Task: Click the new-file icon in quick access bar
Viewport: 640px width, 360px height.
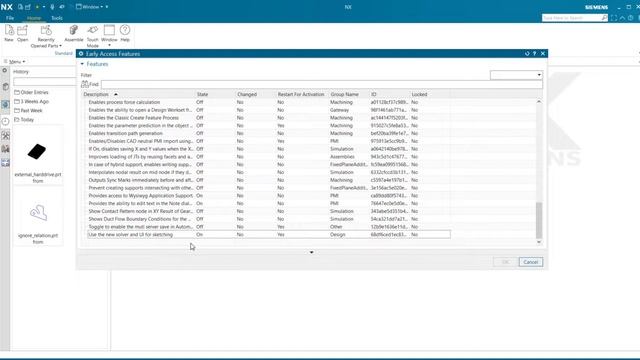Action: click(x=20, y=7)
